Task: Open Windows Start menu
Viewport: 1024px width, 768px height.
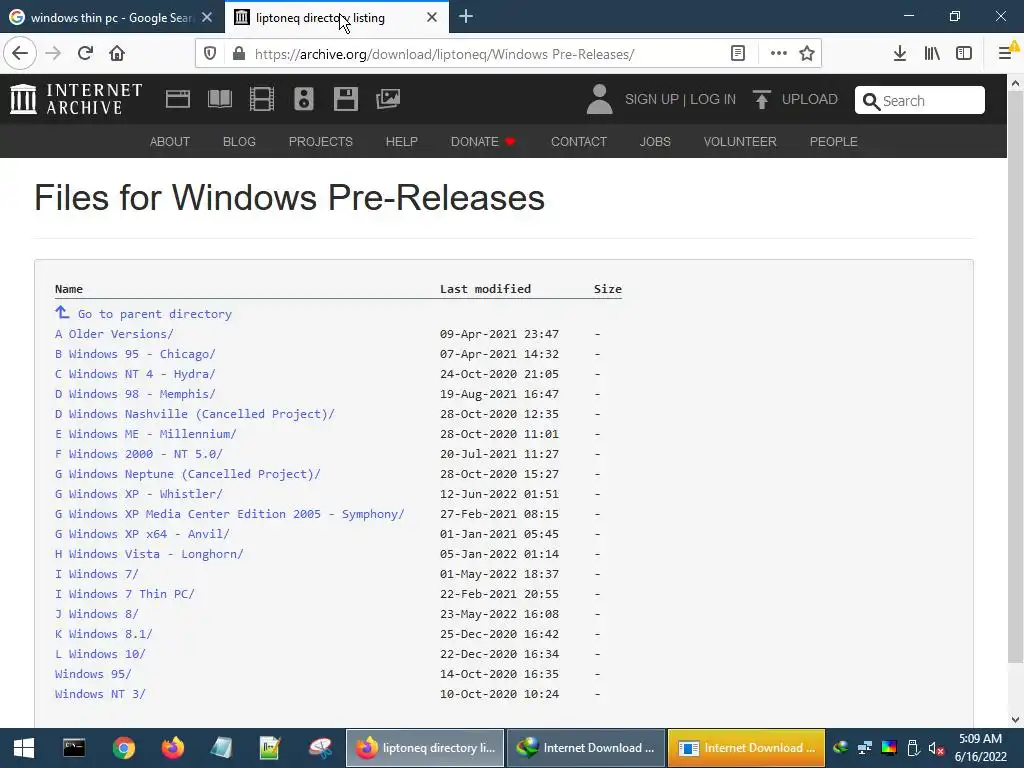Action: click(x=24, y=748)
